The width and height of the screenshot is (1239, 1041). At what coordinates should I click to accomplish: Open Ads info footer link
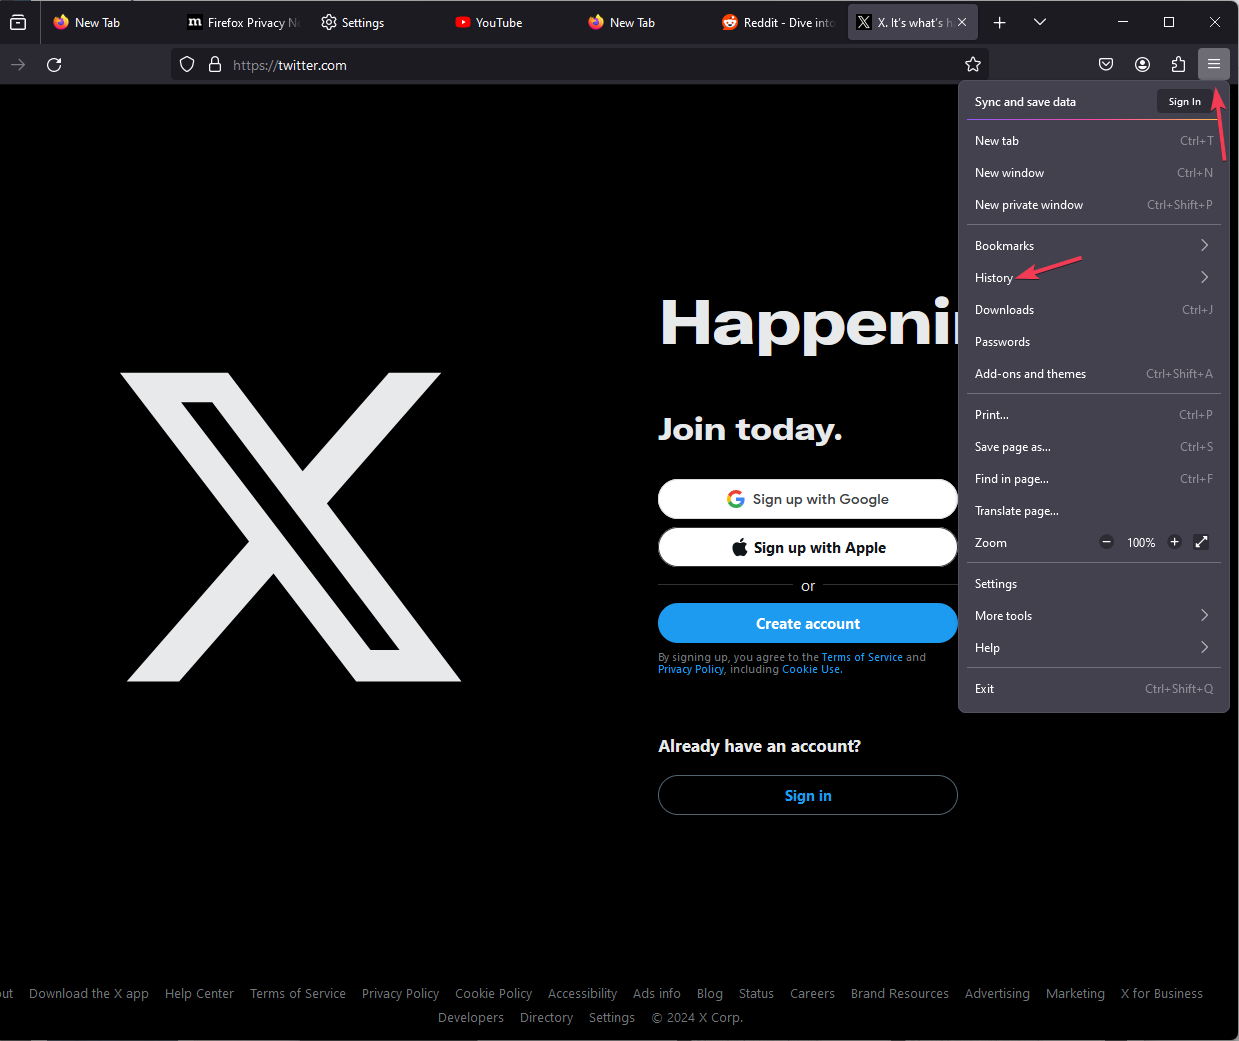pyautogui.click(x=657, y=993)
